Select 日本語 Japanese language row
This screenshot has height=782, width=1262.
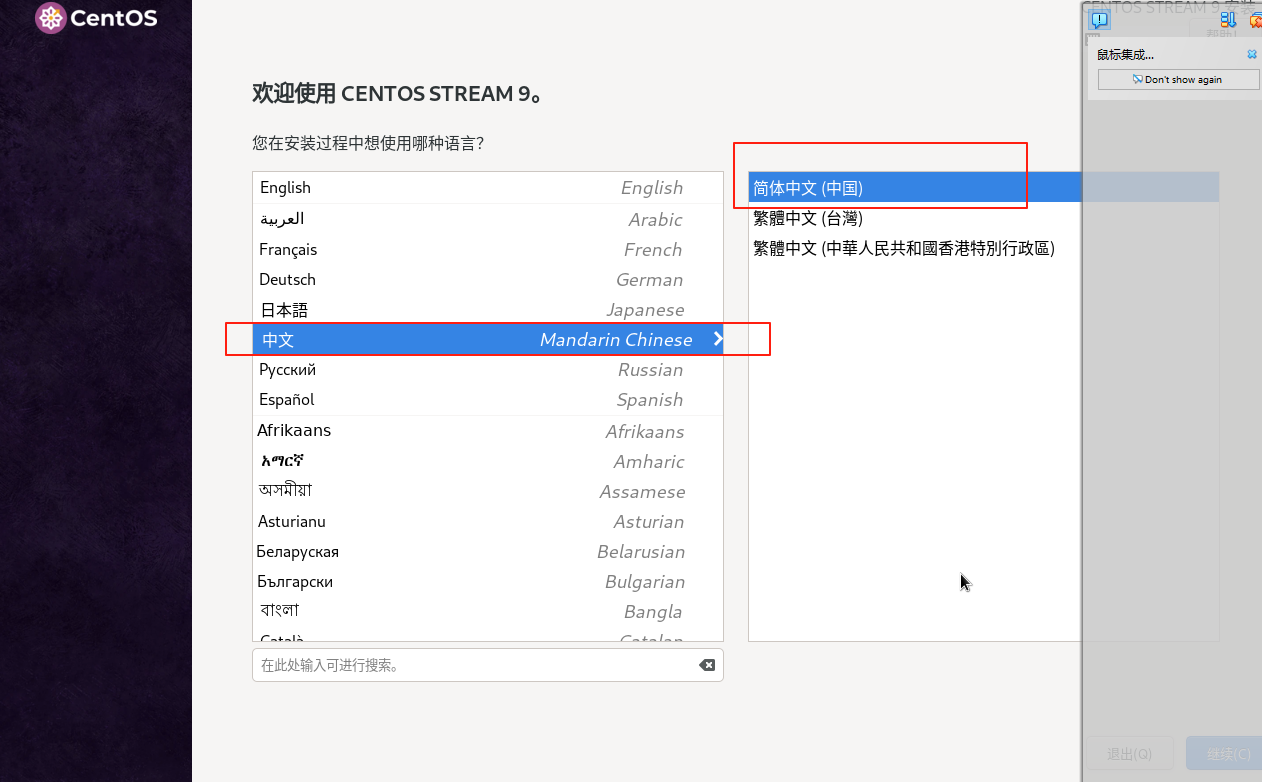(488, 309)
